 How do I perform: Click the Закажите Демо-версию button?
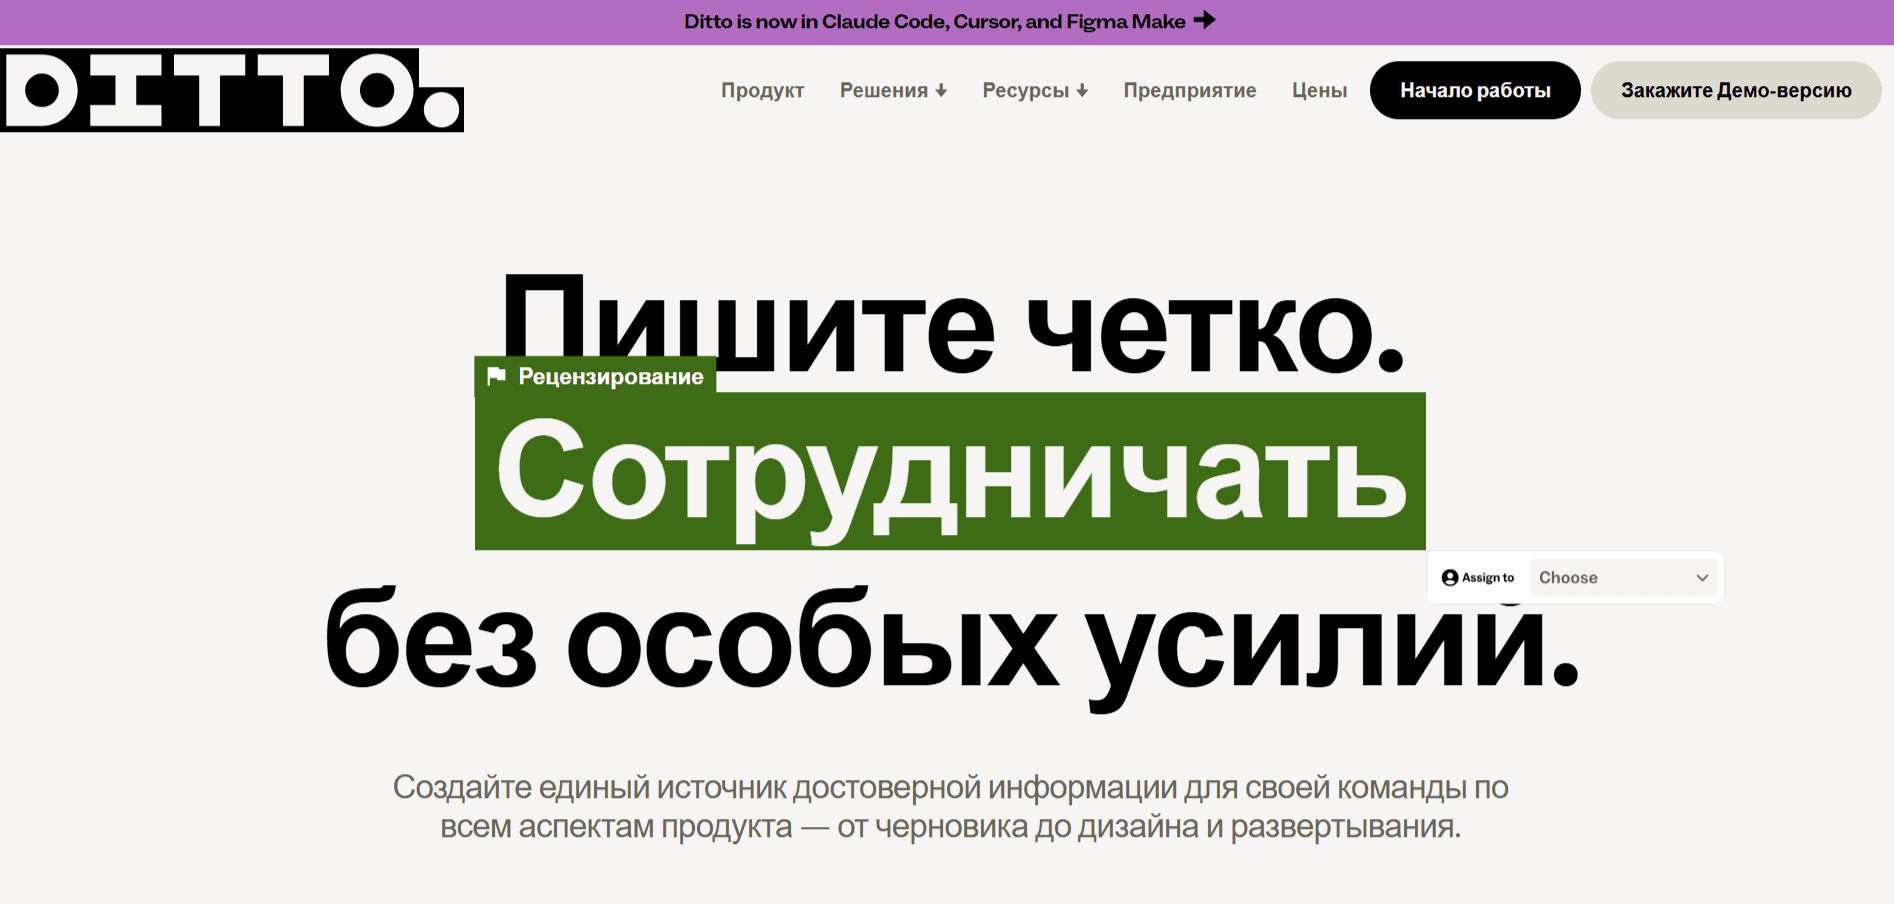click(1735, 90)
